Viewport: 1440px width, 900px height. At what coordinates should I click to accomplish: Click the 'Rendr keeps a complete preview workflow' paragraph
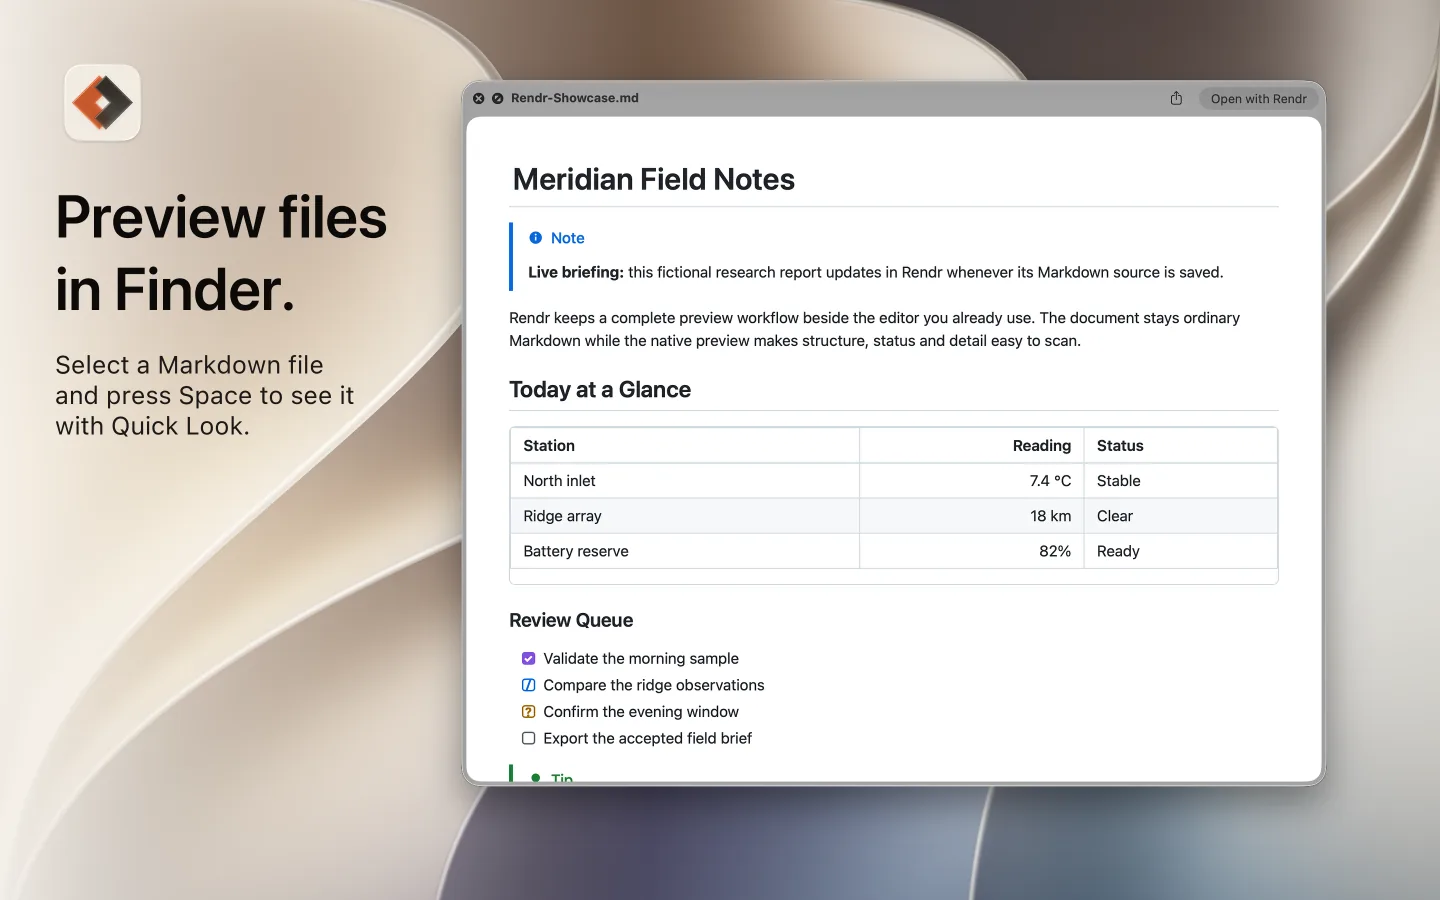click(874, 329)
